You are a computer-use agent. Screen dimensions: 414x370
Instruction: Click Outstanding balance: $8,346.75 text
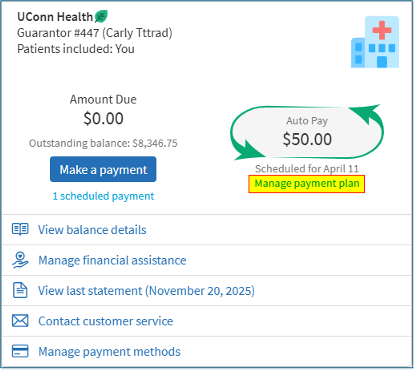click(x=103, y=143)
